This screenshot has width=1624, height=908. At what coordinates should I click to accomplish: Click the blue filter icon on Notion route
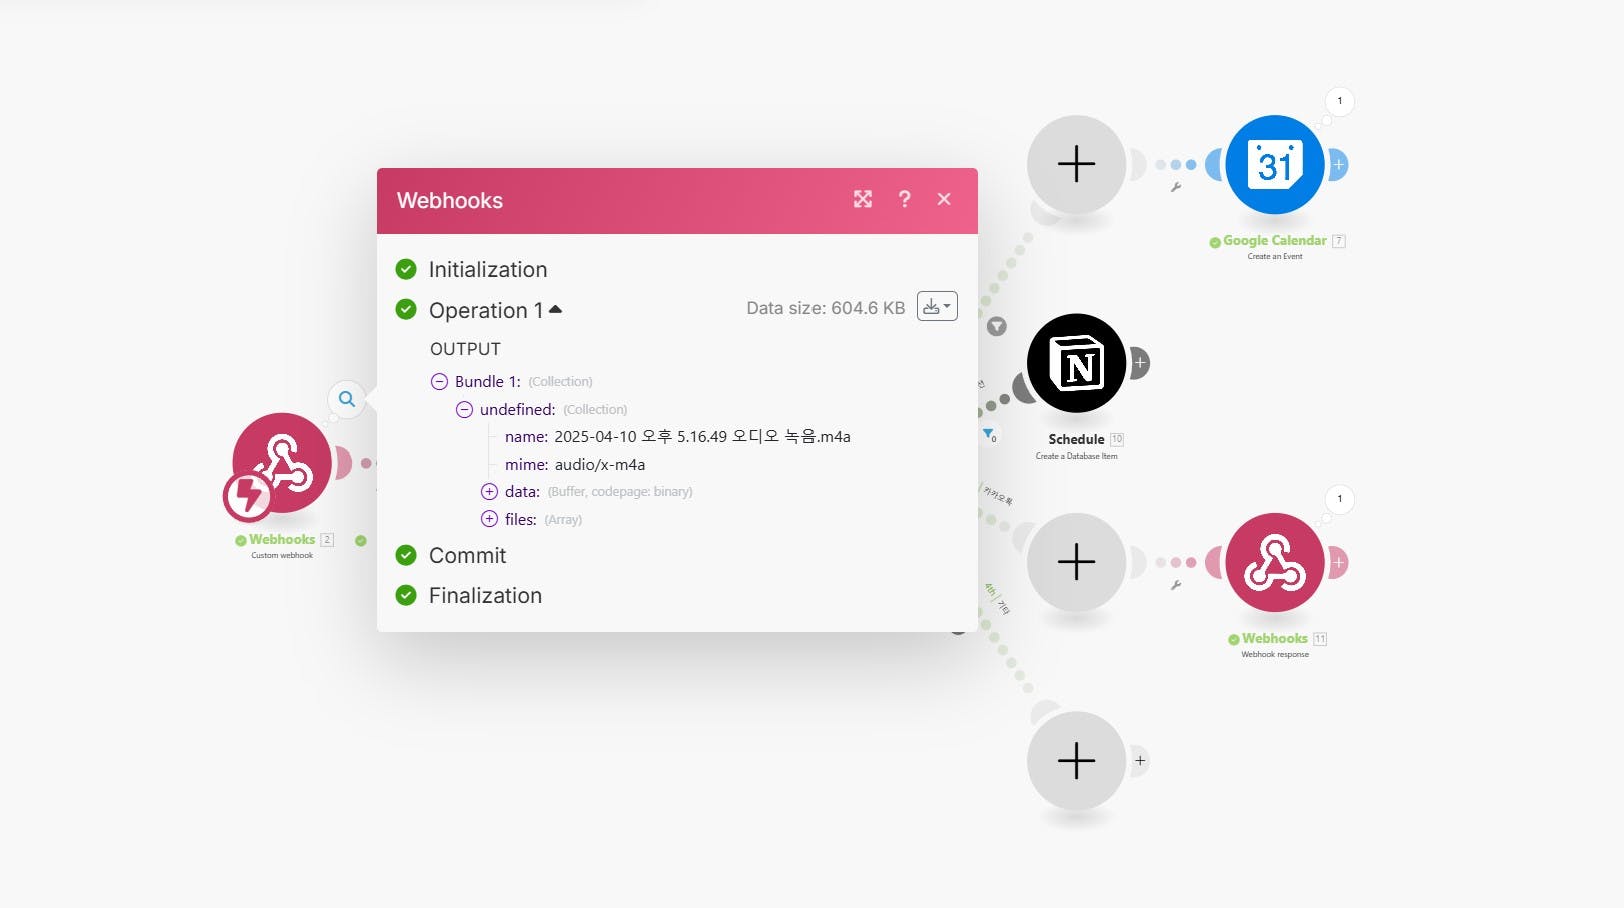[x=988, y=434]
